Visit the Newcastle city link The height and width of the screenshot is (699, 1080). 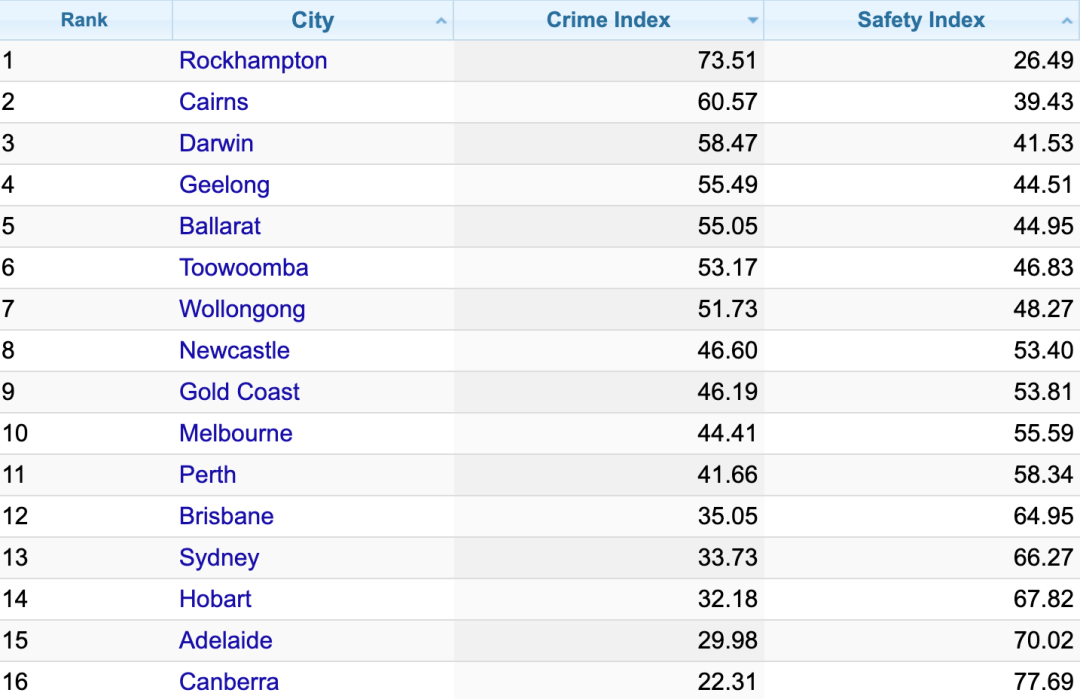coord(234,351)
